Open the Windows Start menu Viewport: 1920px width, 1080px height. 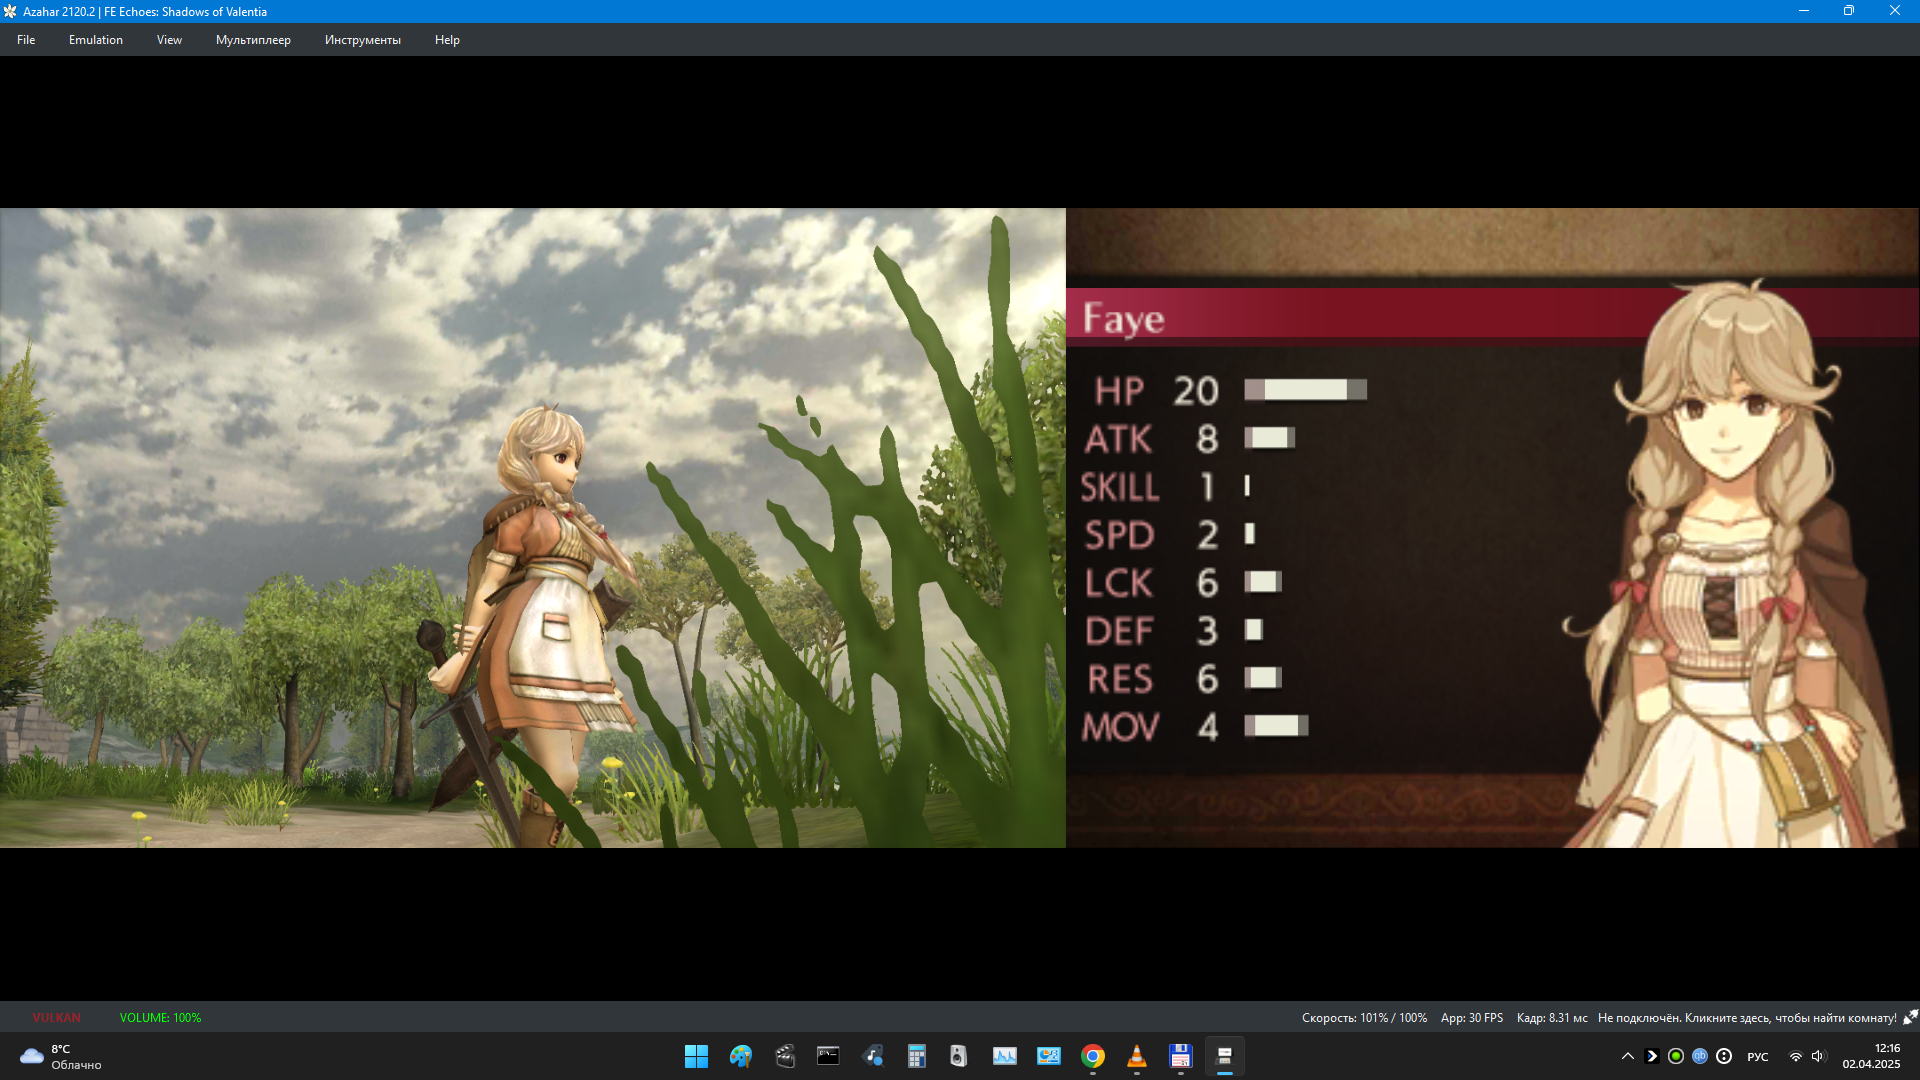tap(696, 1056)
